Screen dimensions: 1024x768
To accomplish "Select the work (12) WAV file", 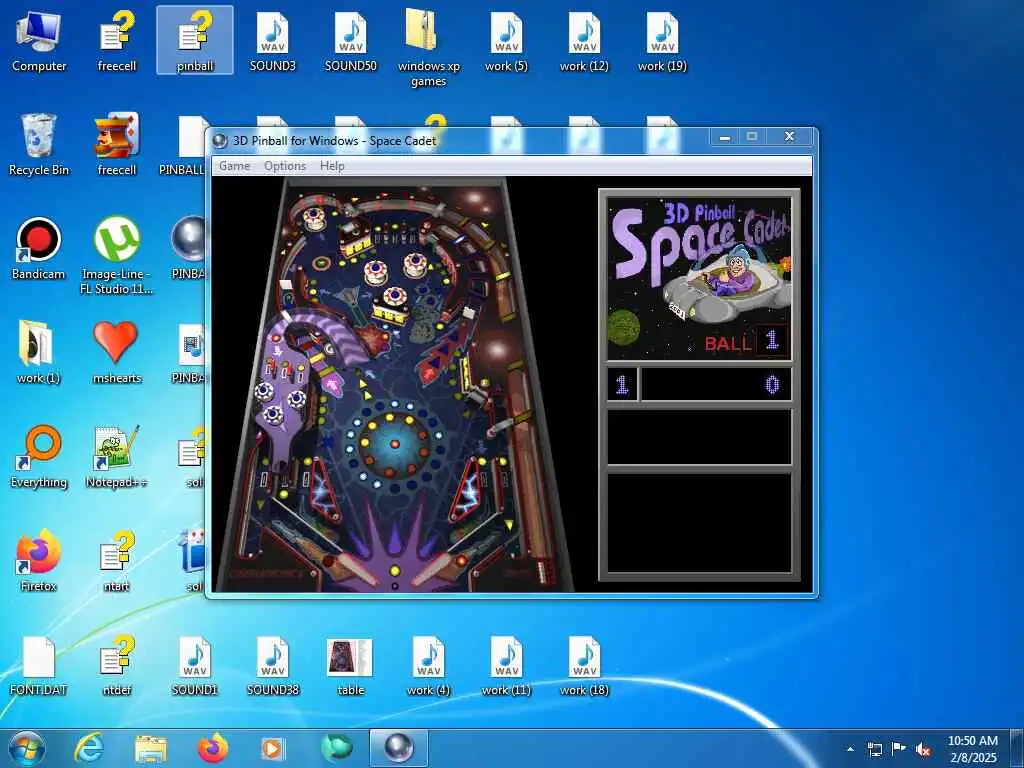I will click(x=584, y=40).
